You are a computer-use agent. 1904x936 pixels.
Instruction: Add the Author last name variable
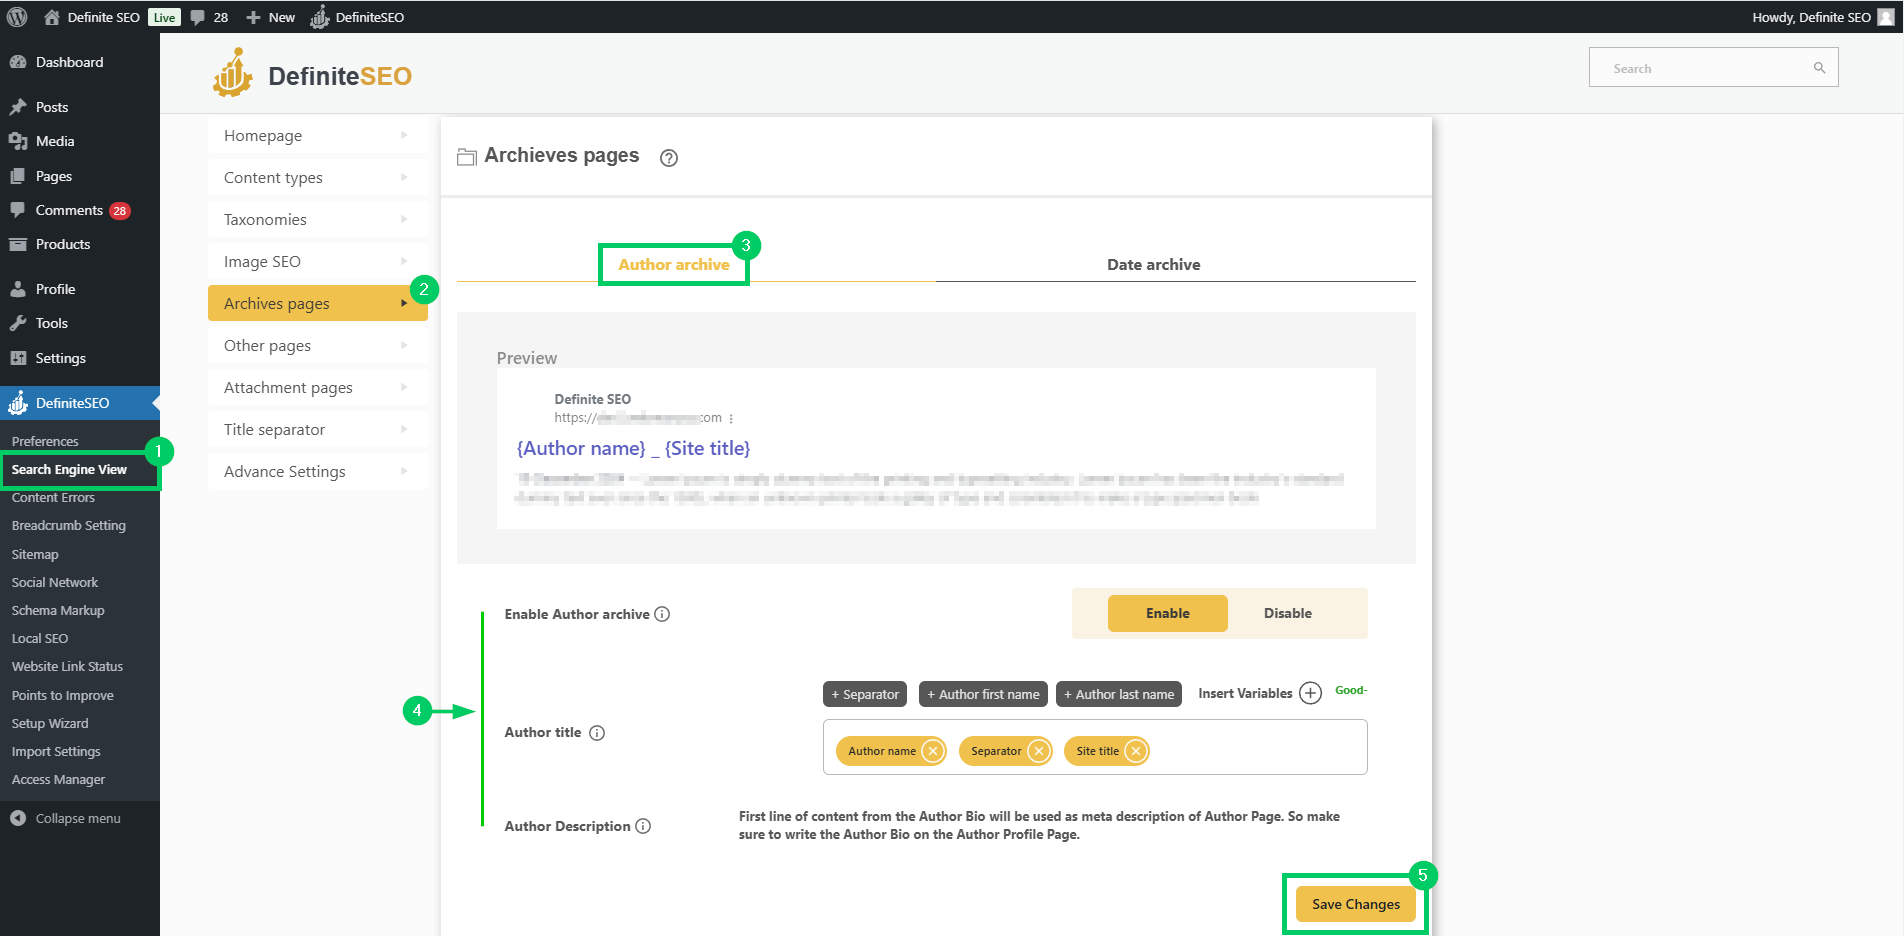click(x=1119, y=694)
